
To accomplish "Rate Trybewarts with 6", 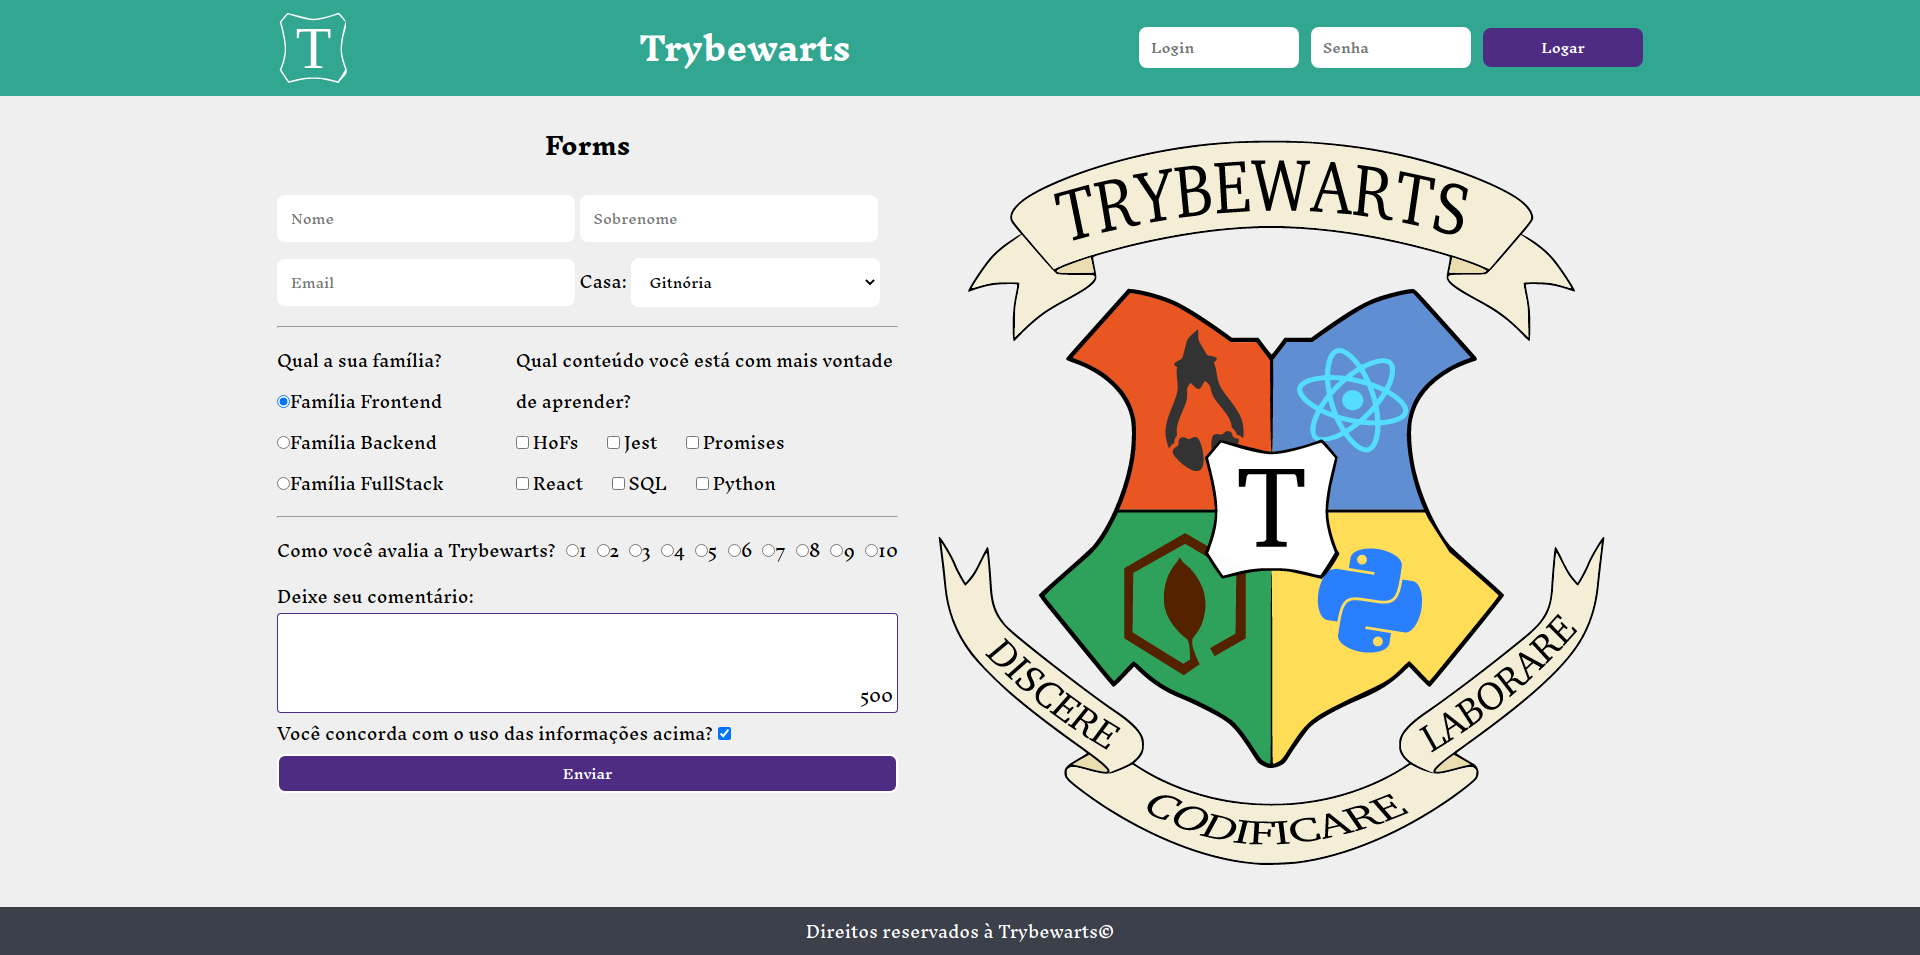I will point(734,551).
